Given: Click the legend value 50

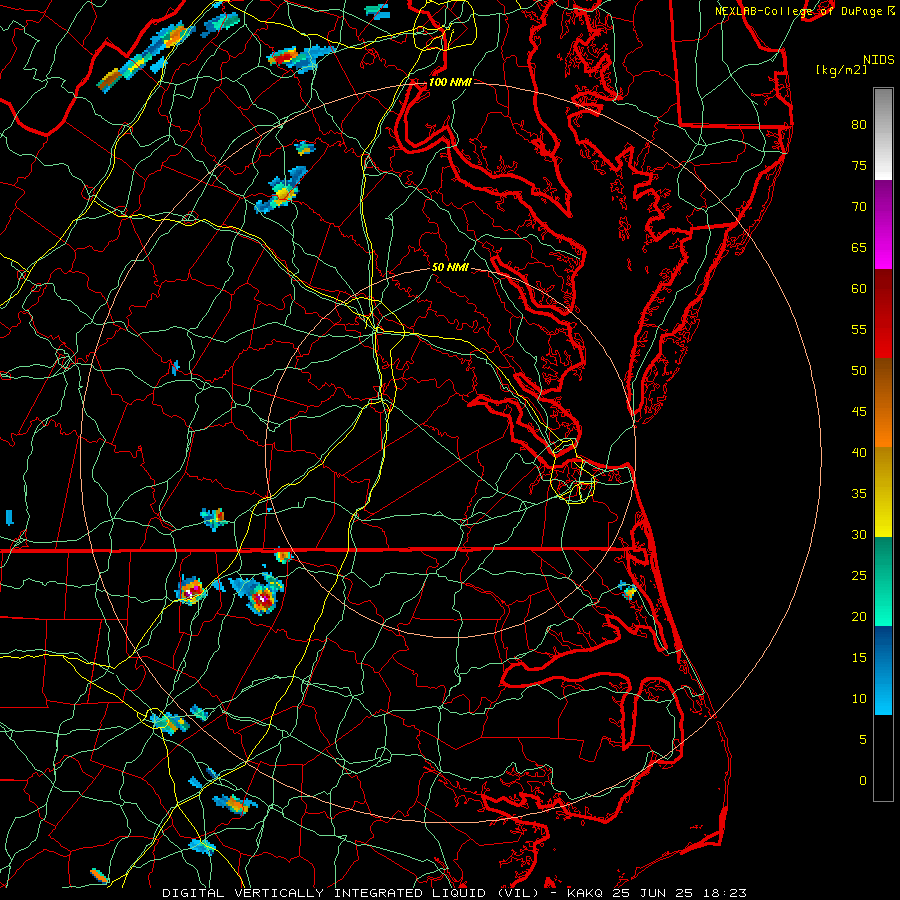Looking at the screenshot, I should [859, 370].
